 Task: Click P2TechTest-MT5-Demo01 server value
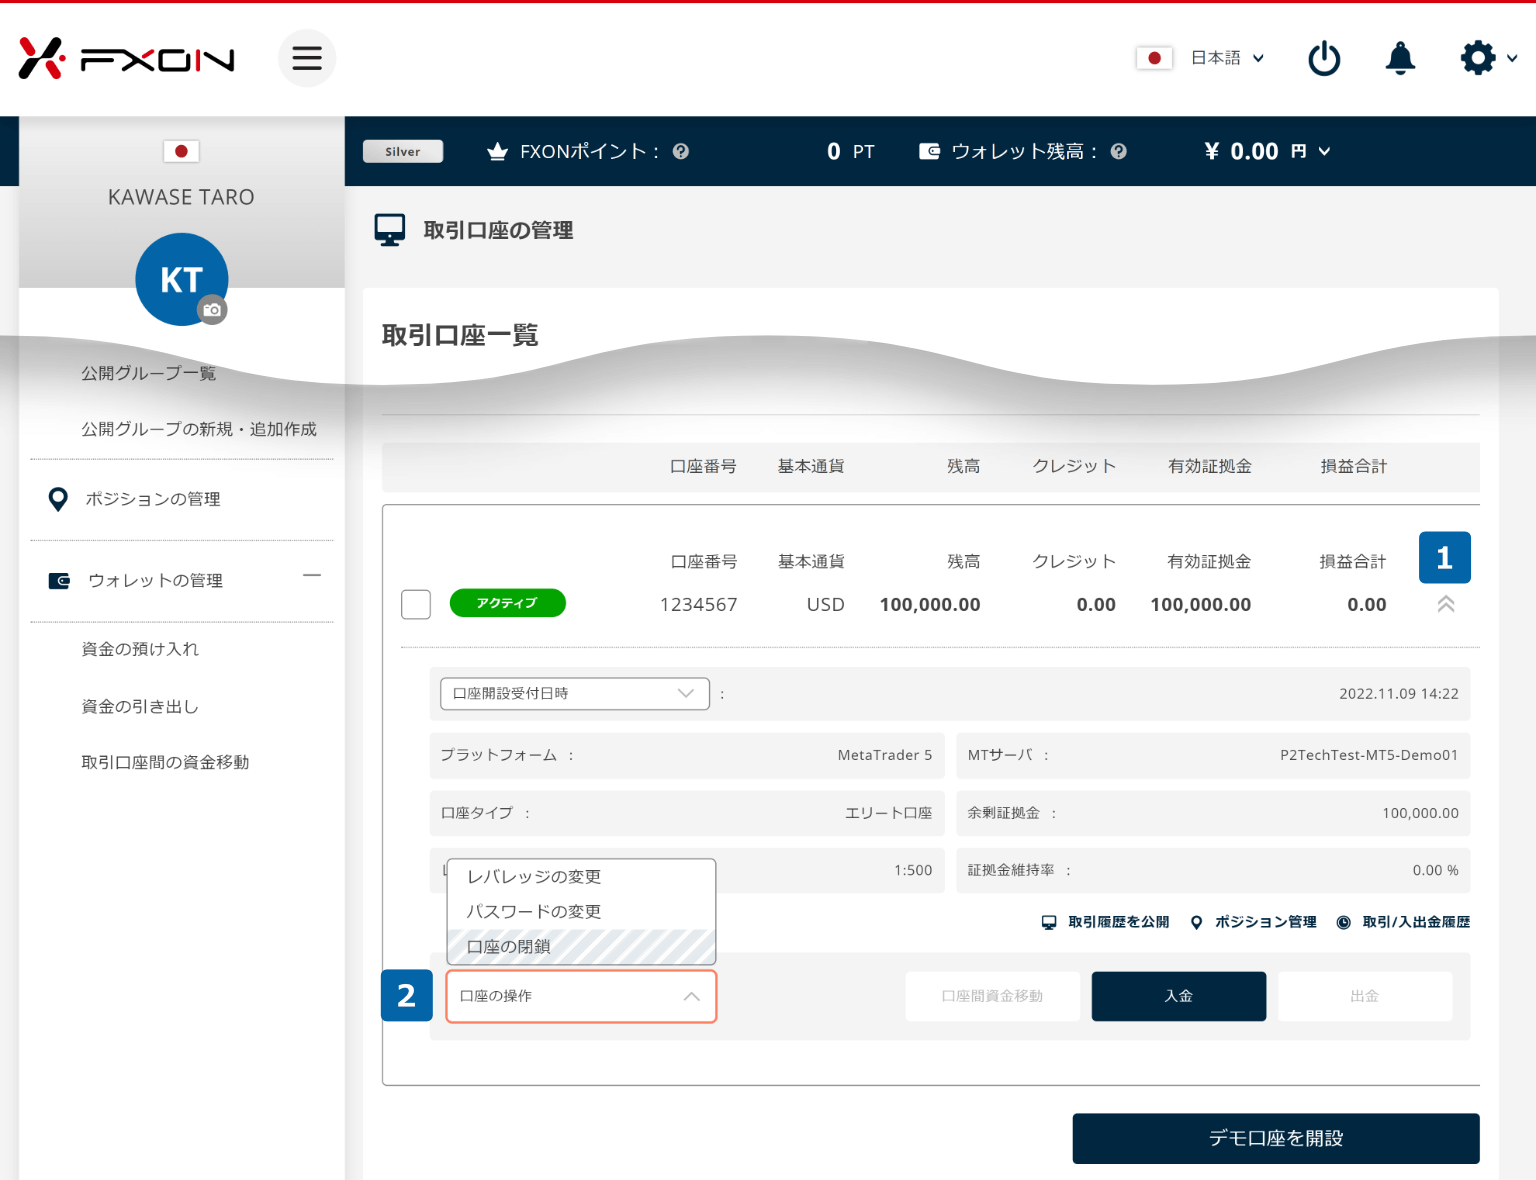coord(1369,755)
